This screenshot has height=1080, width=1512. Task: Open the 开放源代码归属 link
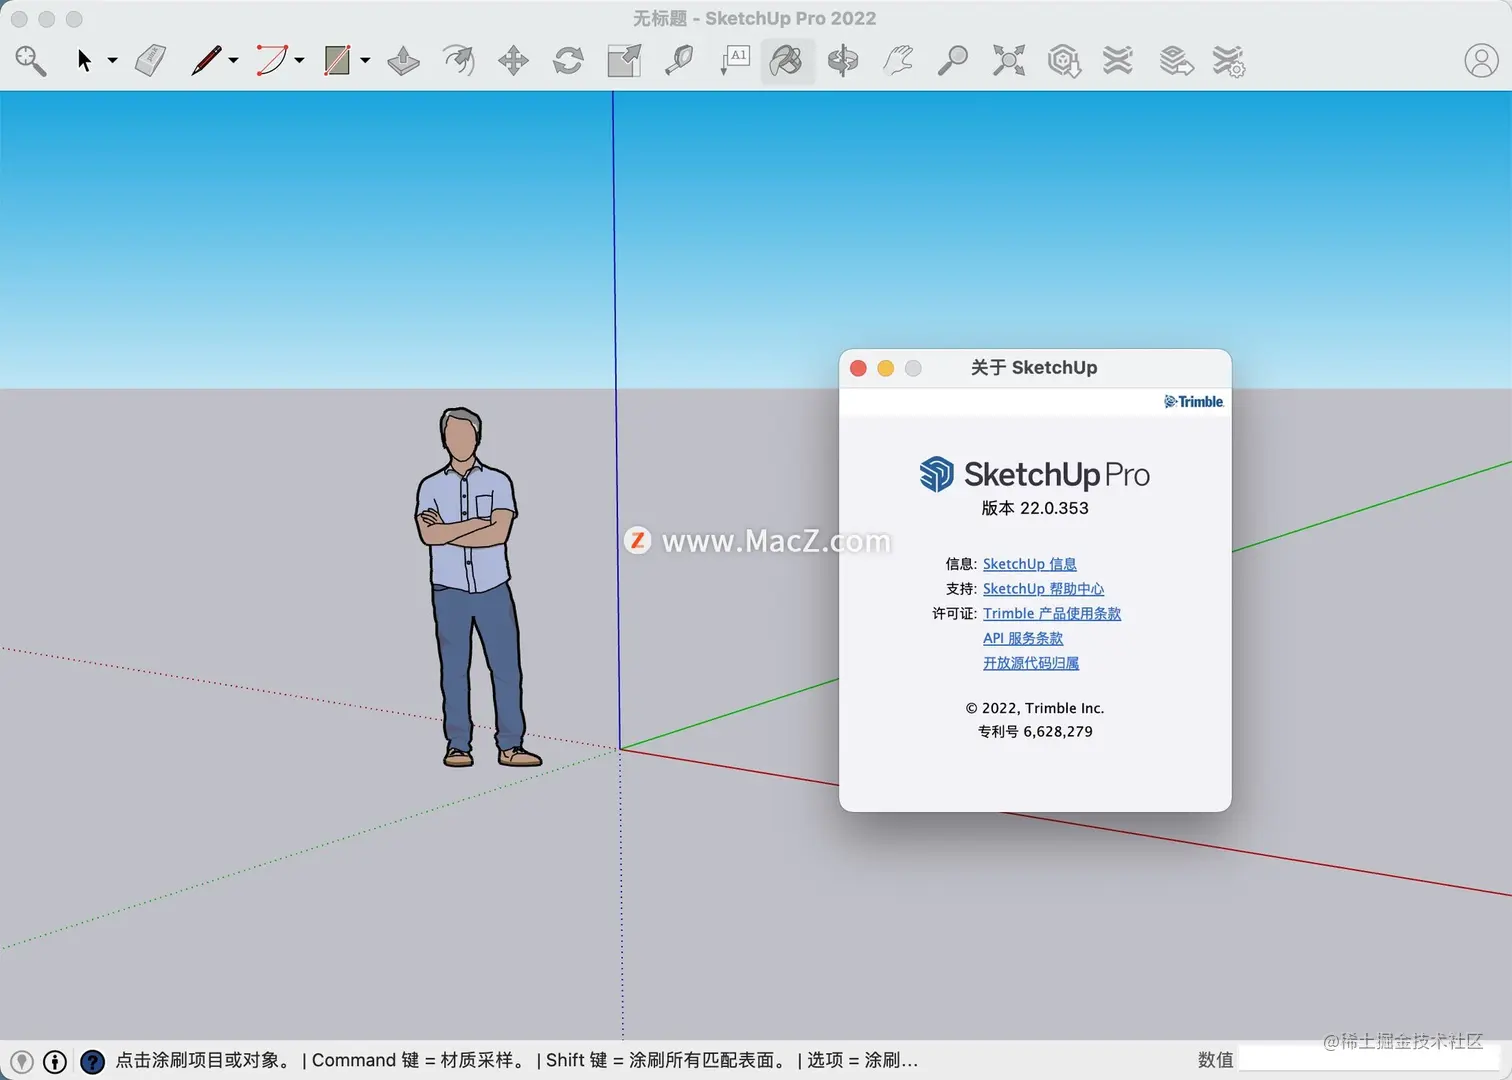tap(1030, 663)
